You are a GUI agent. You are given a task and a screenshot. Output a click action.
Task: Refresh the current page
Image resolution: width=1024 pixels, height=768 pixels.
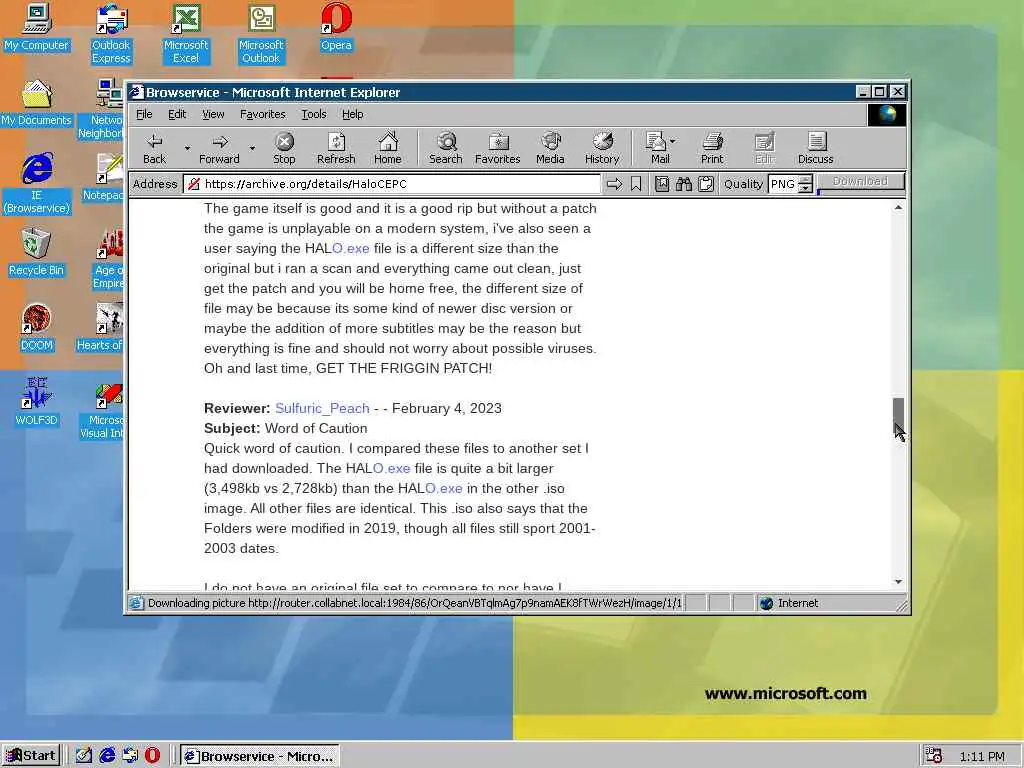point(336,148)
